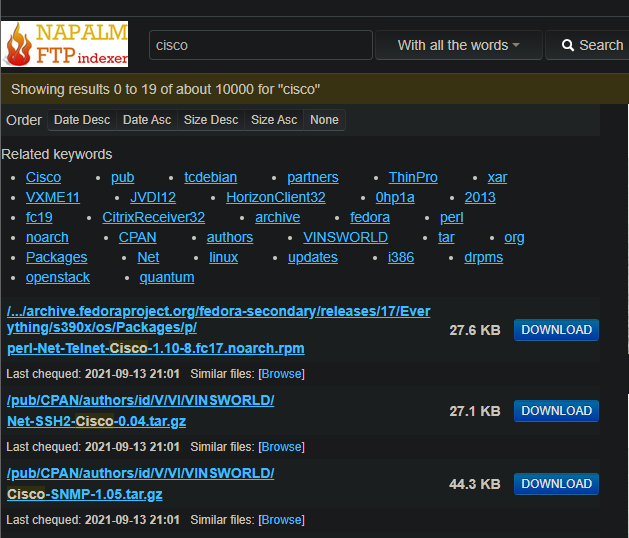
Task: Open the updates keyword link
Action: 312,258
